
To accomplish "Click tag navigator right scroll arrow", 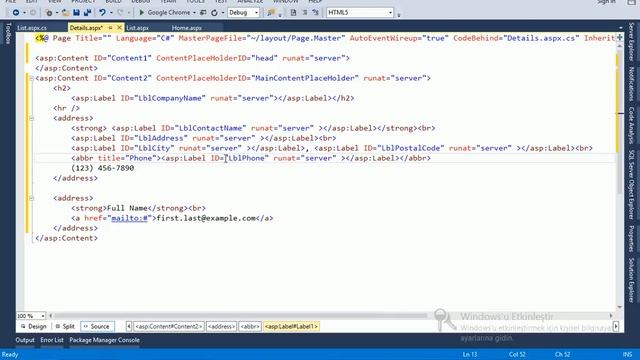I will [x=616, y=327].
